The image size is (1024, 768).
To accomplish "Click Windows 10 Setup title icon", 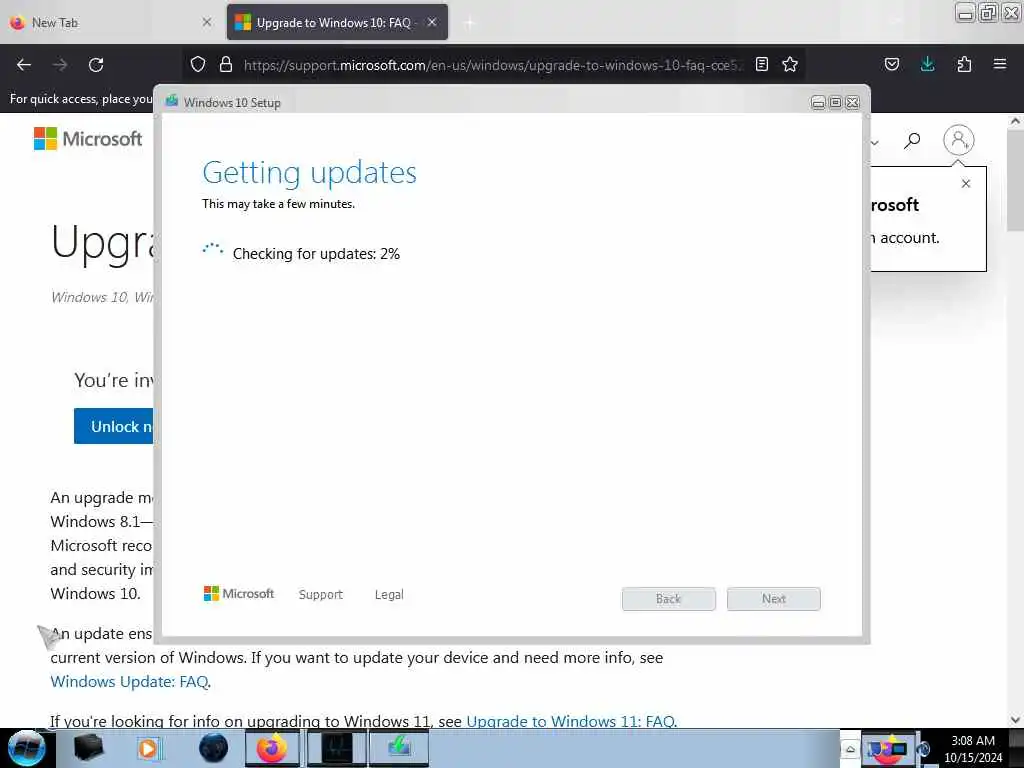I will (x=172, y=101).
